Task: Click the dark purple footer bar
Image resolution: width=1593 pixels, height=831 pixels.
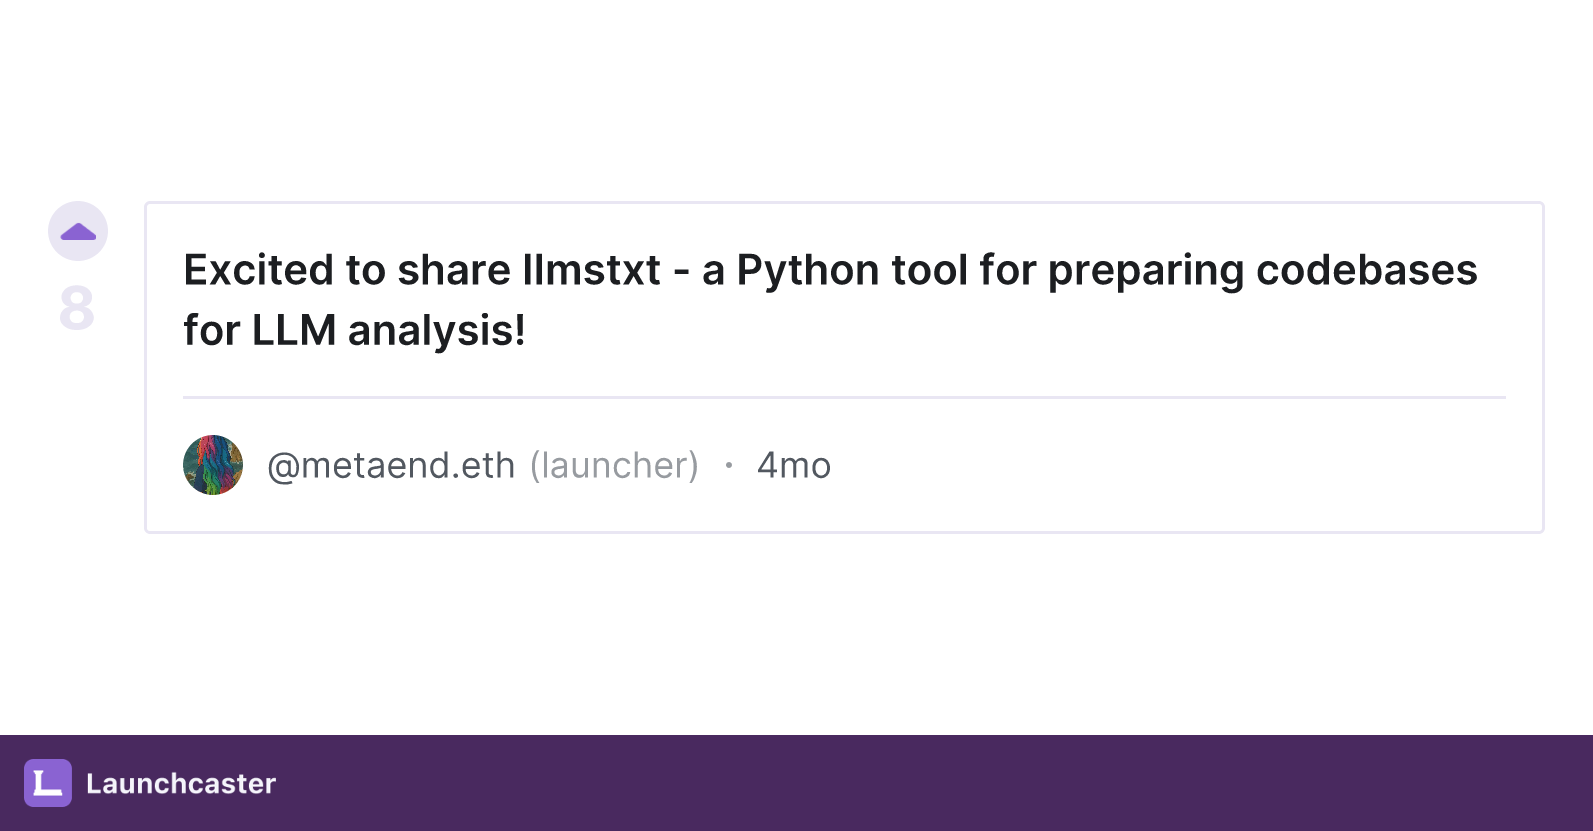Action: pos(796,783)
